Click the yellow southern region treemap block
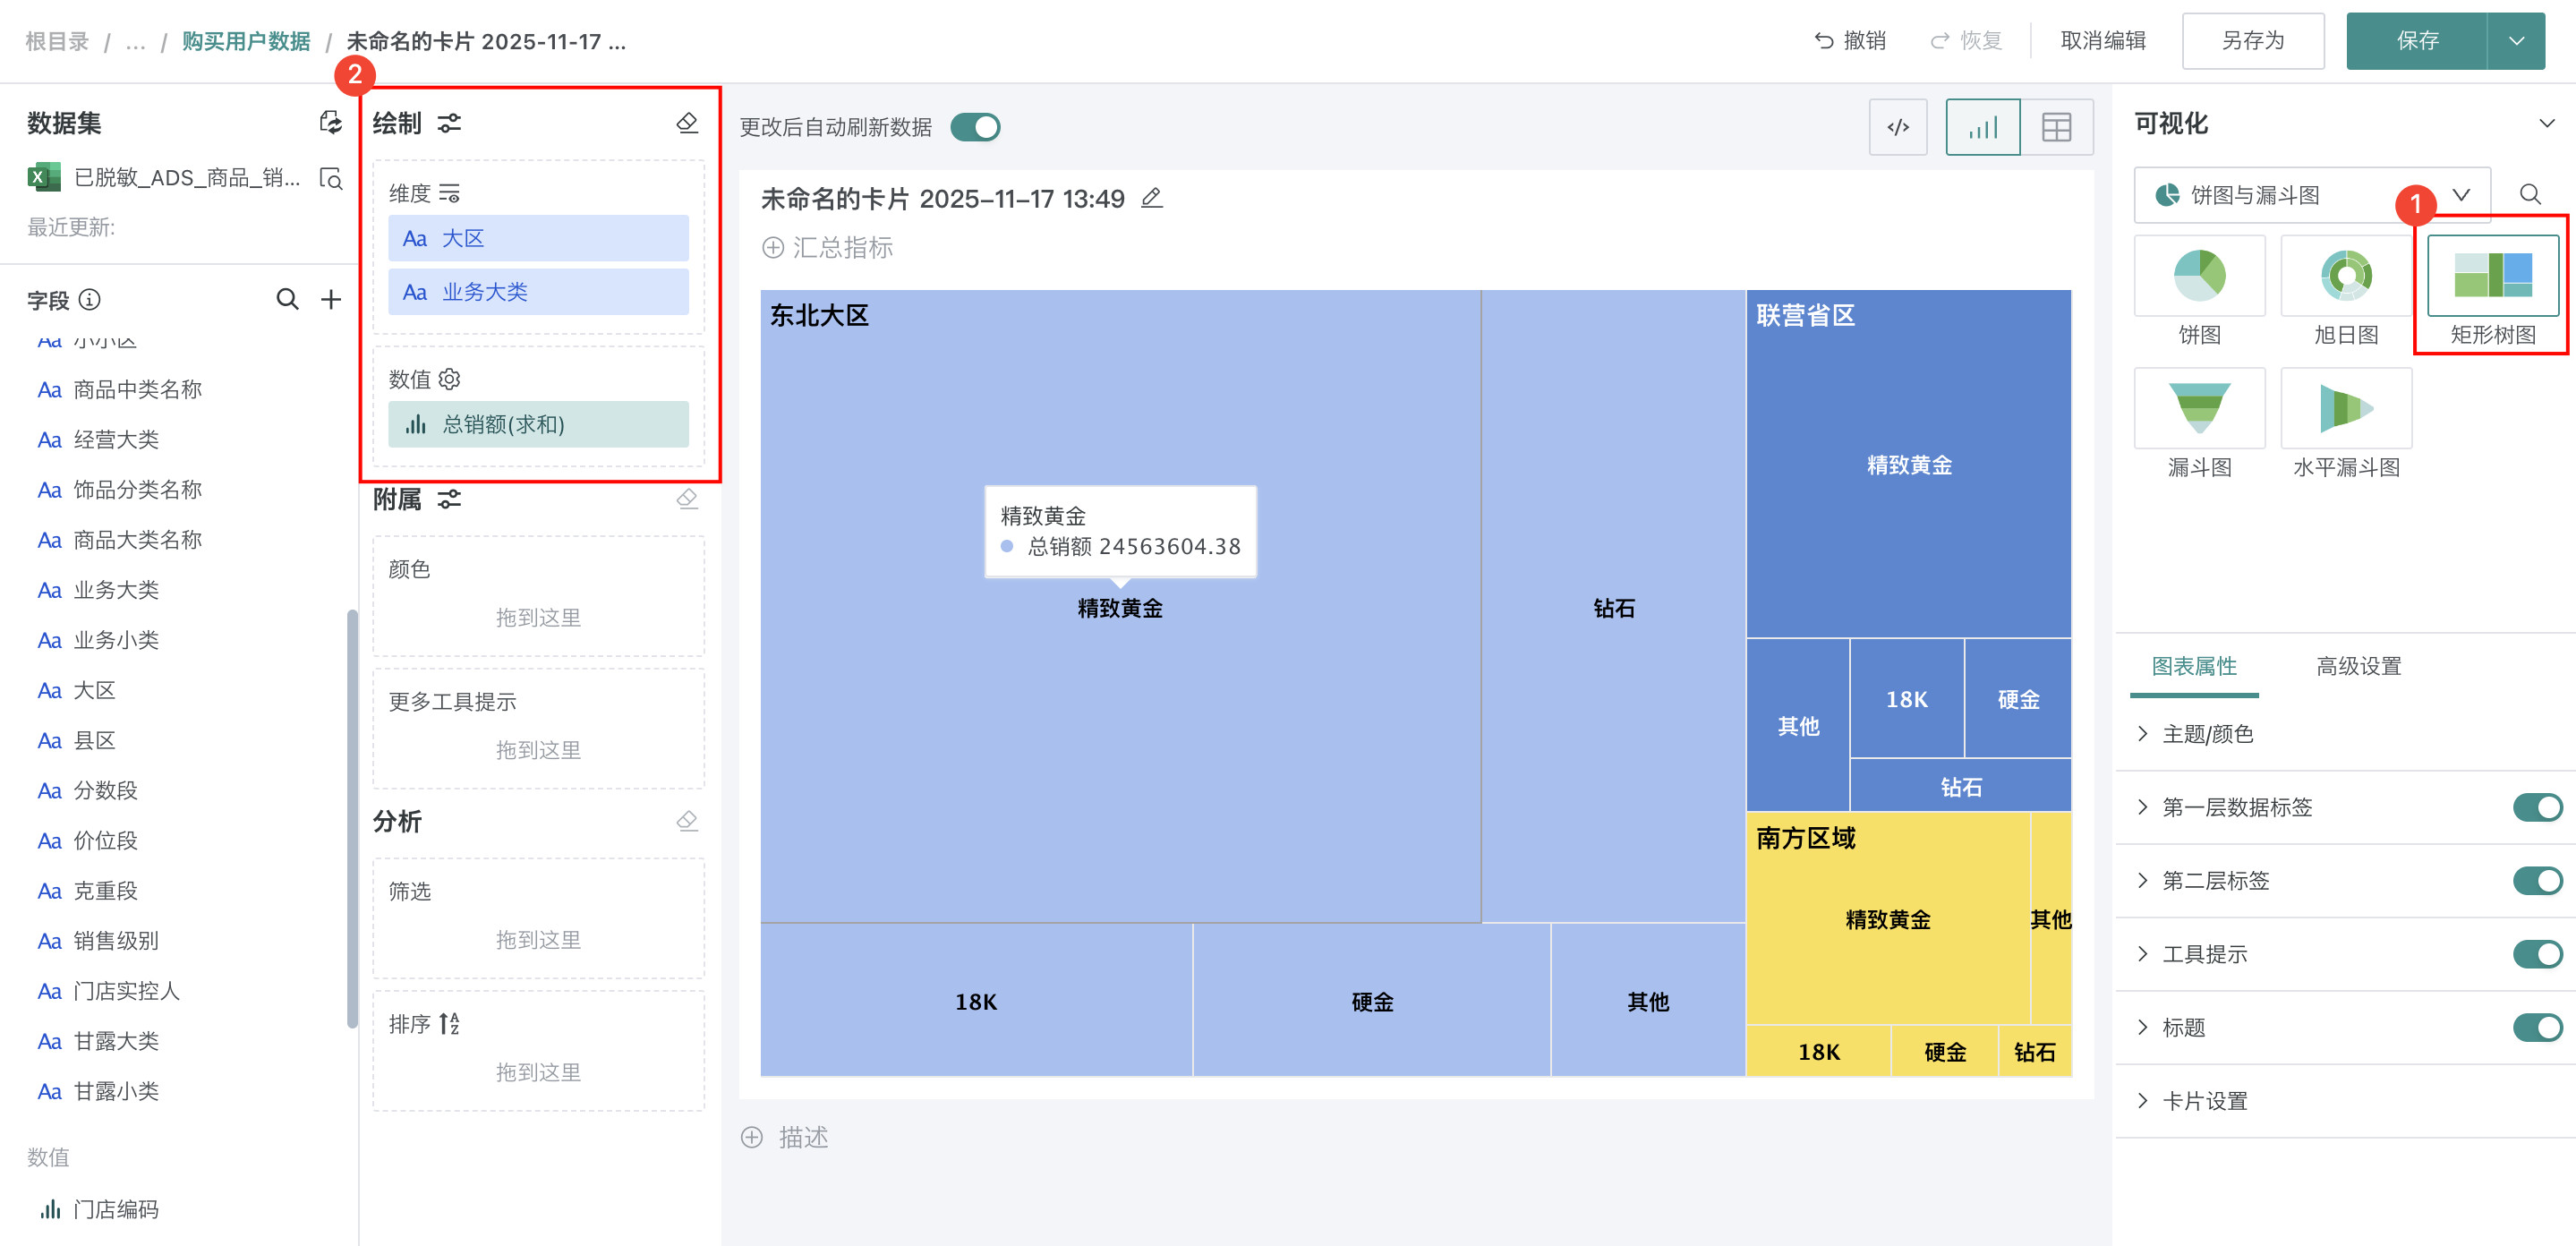The width and height of the screenshot is (2576, 1246). 1886,920
